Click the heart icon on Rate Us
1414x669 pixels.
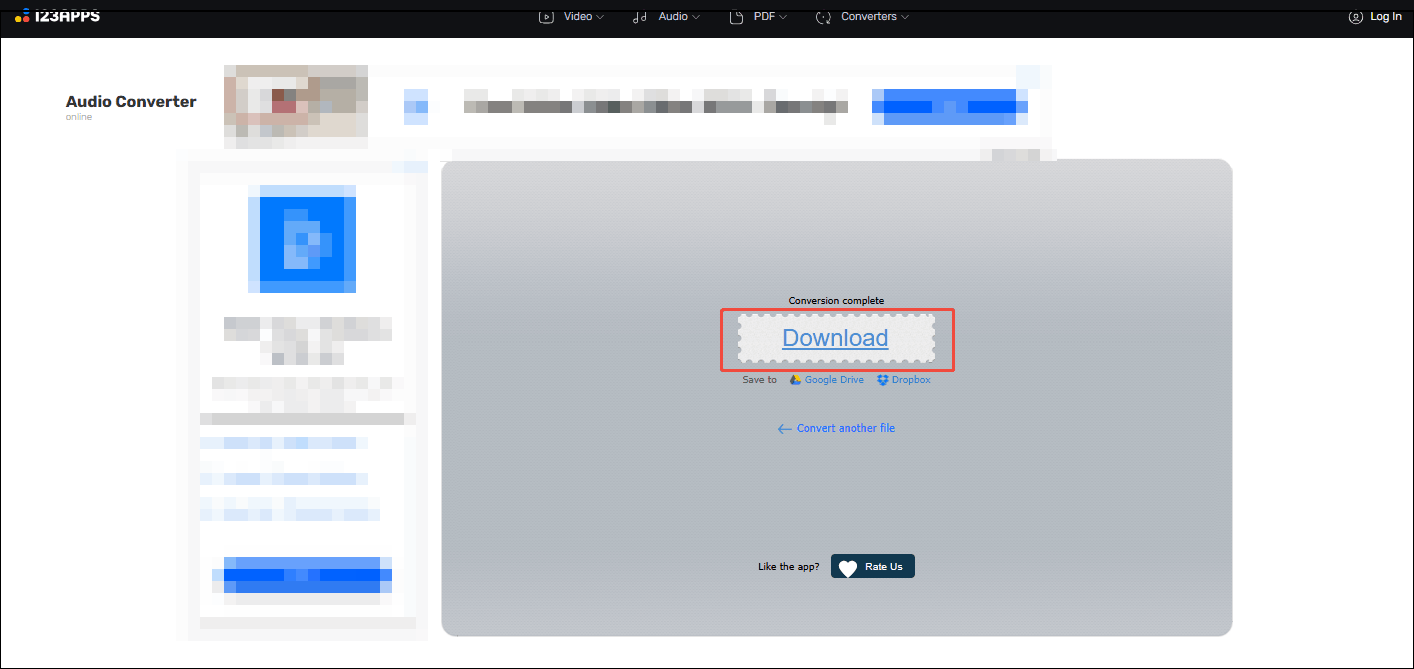[x=848, y=568]
